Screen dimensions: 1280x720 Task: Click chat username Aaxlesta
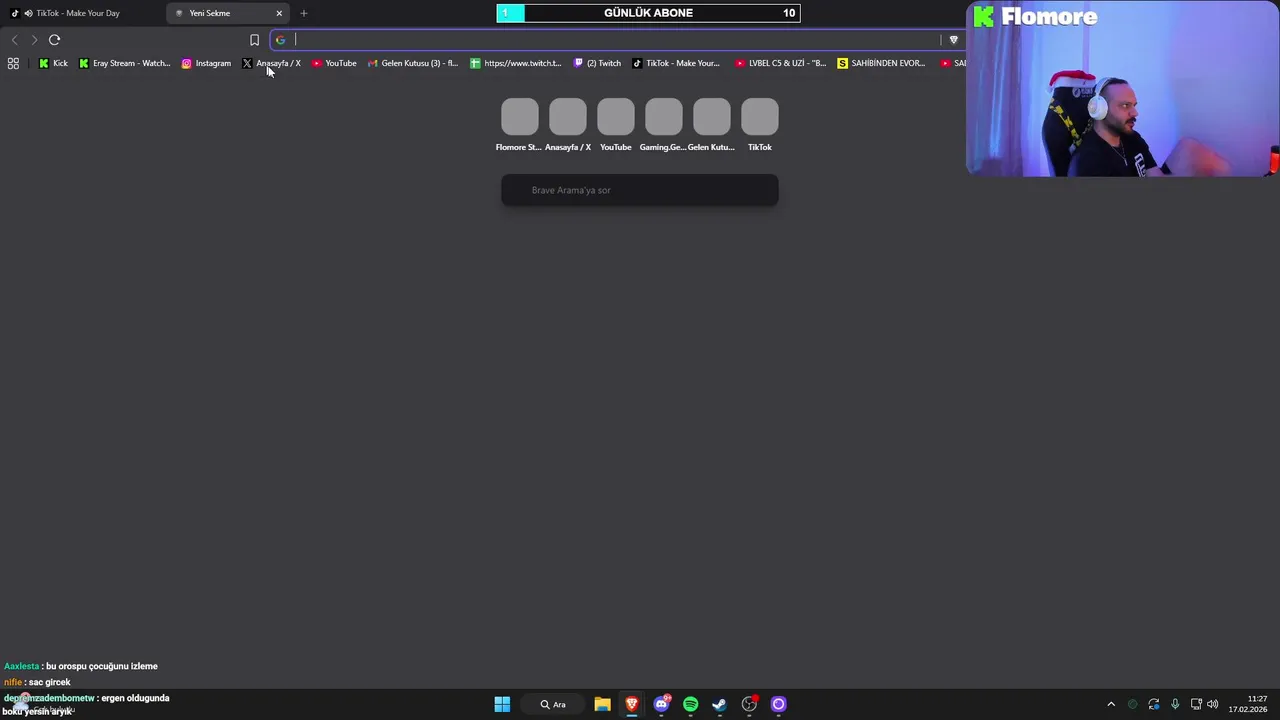pyautogui.click(x=21, y=666)
